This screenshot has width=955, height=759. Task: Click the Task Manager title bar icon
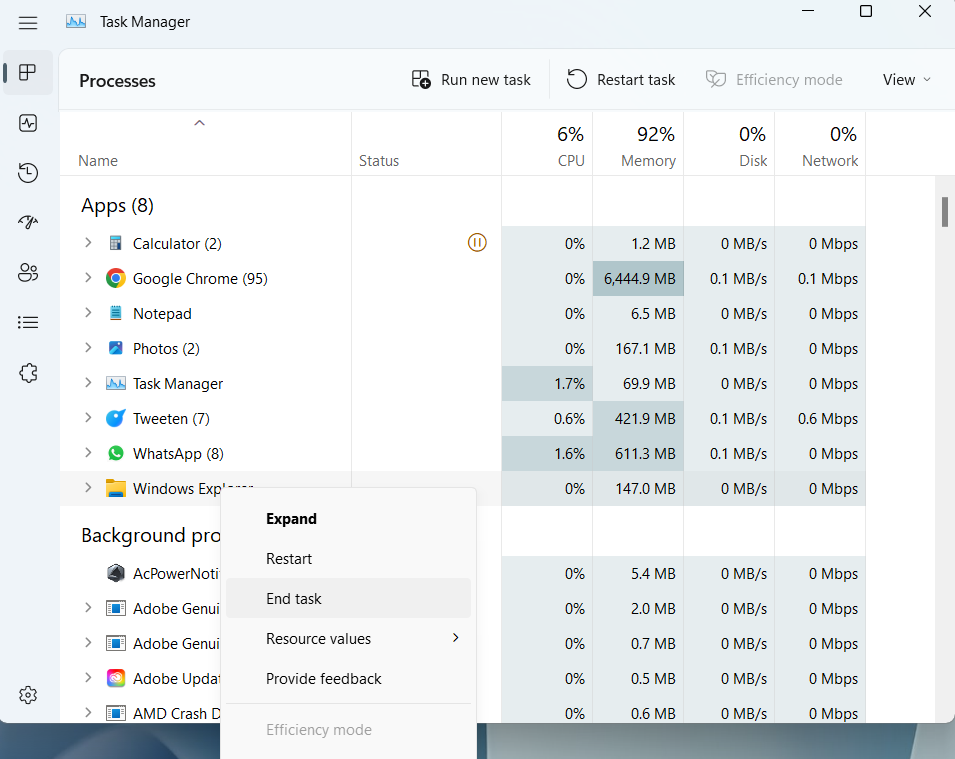click(x=76, y=22)
